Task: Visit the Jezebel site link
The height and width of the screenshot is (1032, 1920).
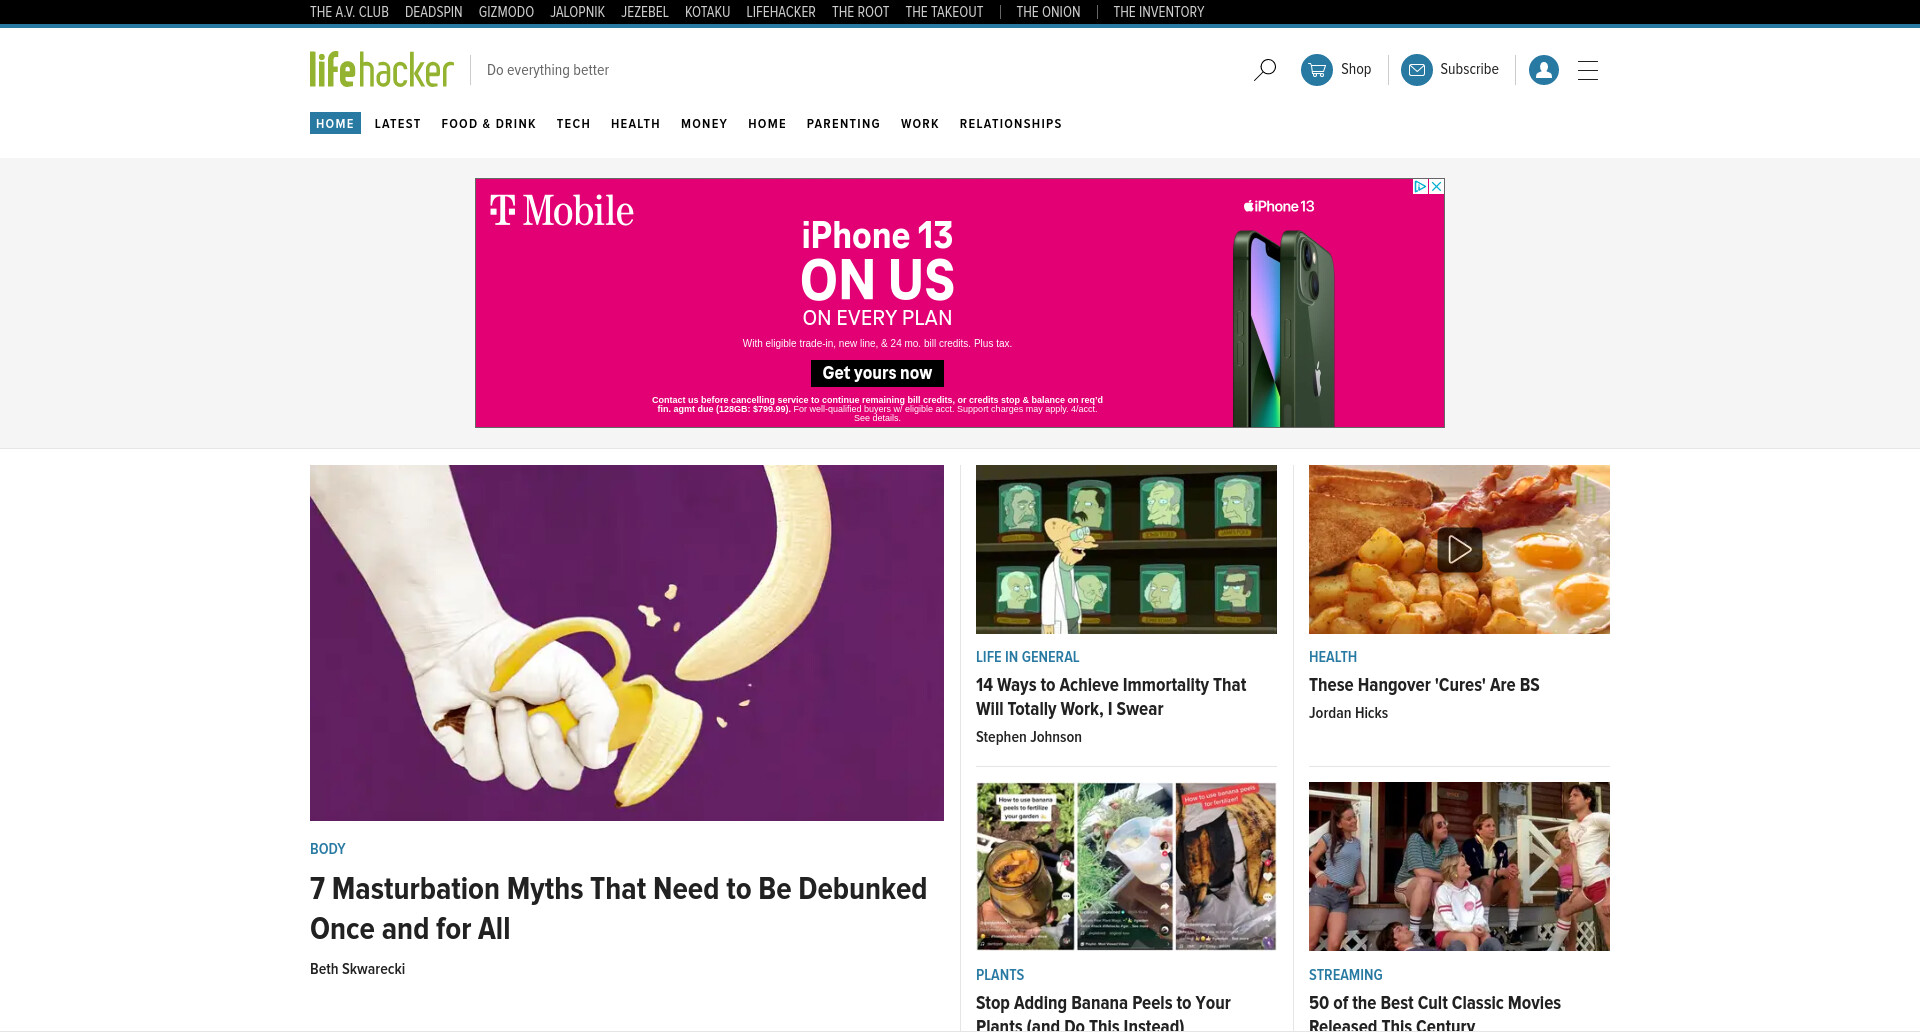Action: pyautogui.click(x=645, y=12)
